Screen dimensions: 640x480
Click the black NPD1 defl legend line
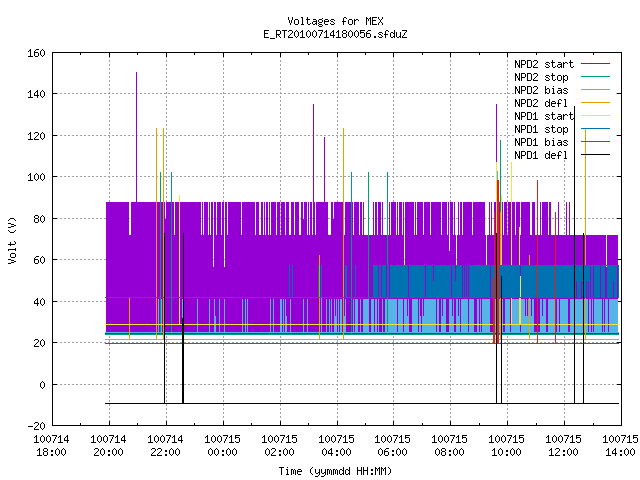point(595,155)
